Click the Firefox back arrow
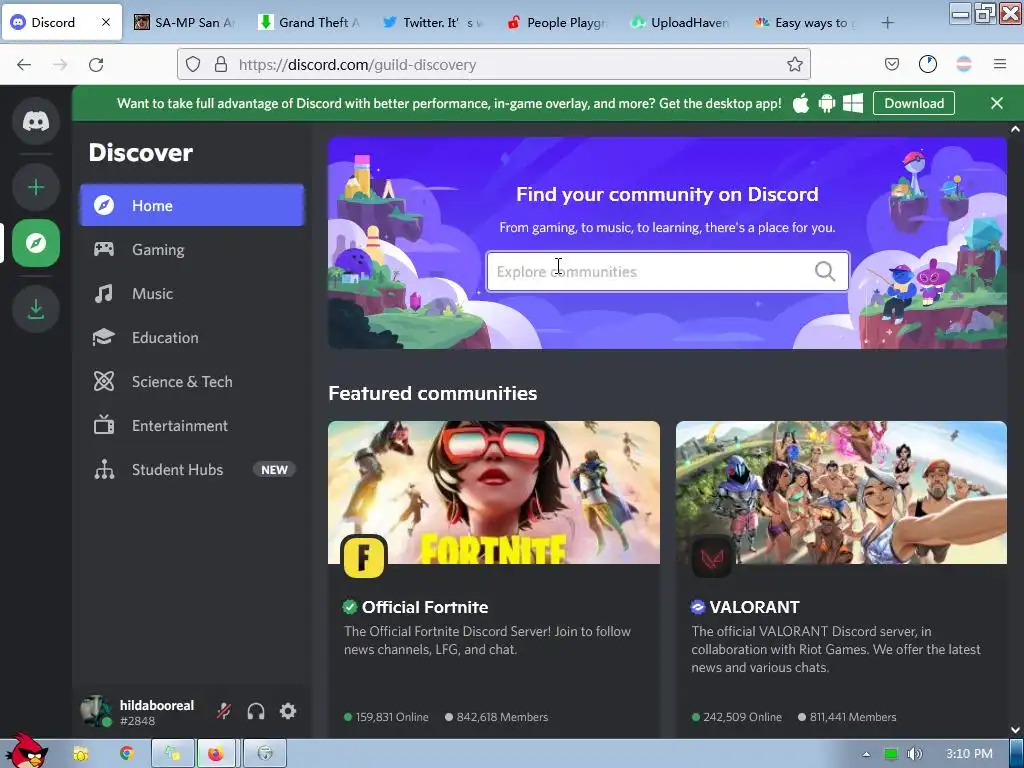The height and width of the screenshot is (768, 1024). (x=24, y=65)
